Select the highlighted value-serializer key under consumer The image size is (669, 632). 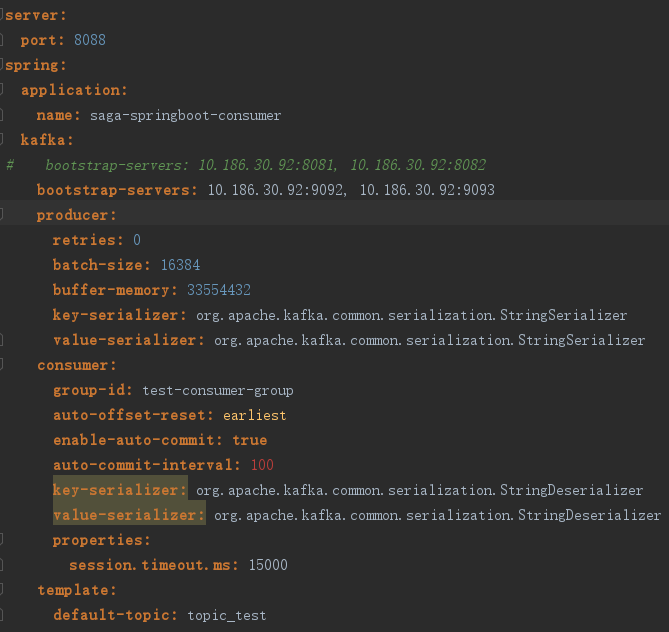(x=129, y=515)
